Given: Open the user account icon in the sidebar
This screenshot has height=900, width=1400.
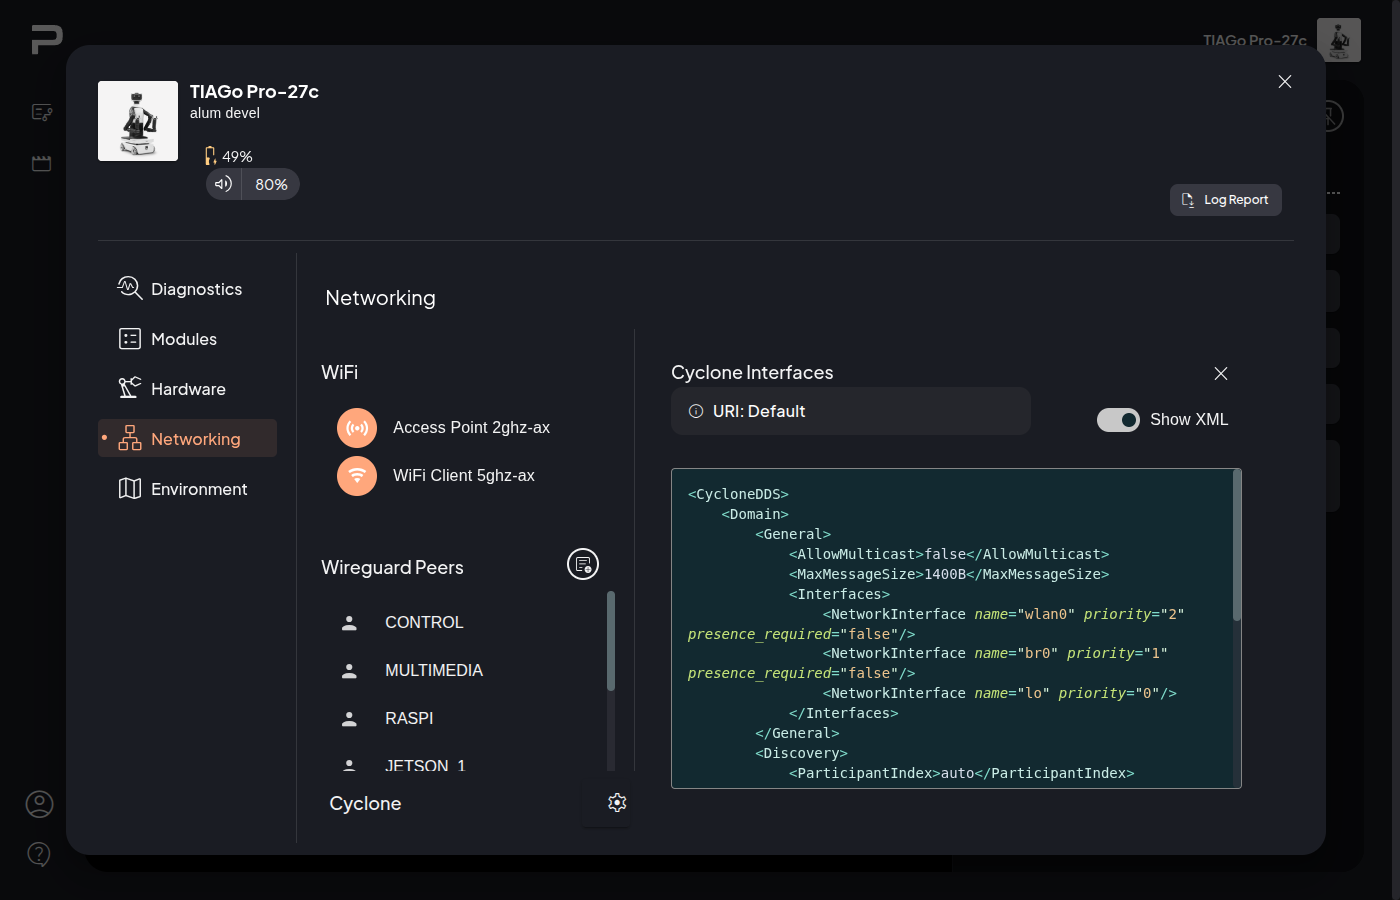Looking at the screenshot, I should pyautogui.click(x=39, y=804).
